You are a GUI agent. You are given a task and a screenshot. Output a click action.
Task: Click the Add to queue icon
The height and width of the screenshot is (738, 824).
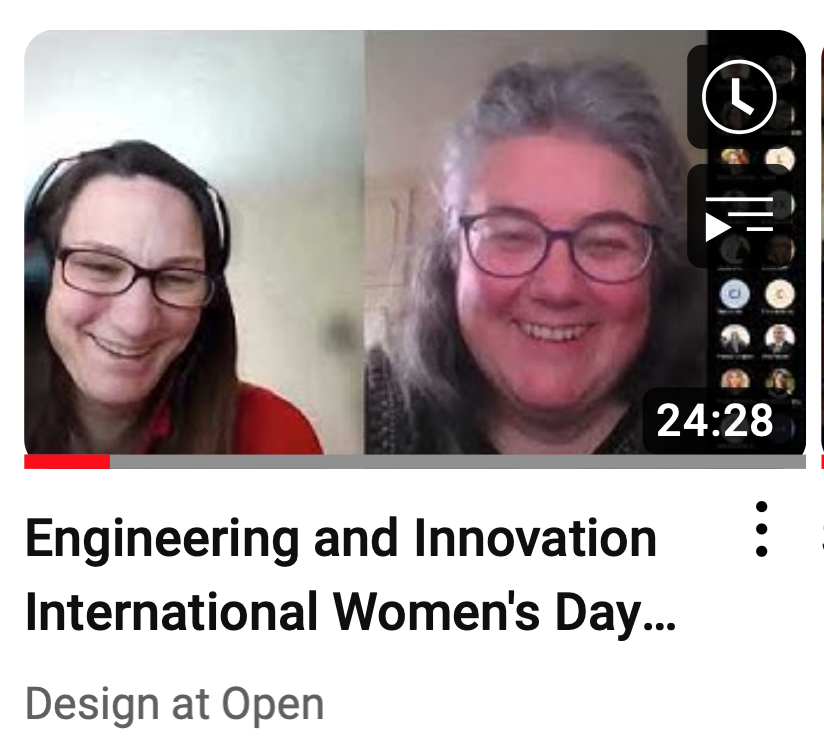click(739, 217)
